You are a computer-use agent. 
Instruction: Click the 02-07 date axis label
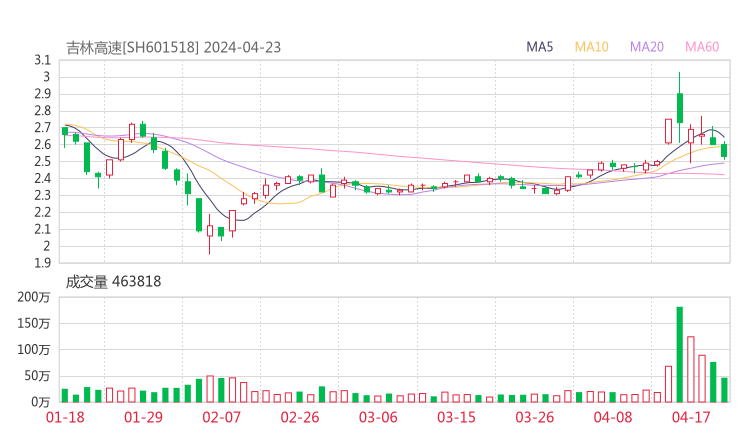pos(221,417)
